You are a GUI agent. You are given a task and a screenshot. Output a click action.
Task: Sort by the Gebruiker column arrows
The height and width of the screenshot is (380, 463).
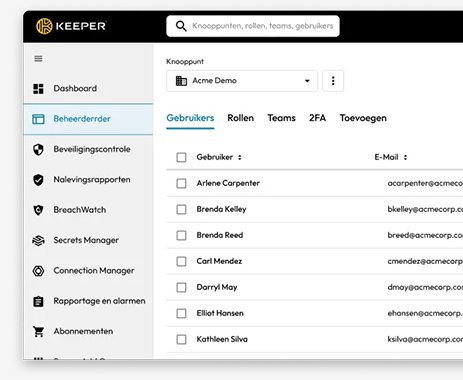[x=240, y=157]
